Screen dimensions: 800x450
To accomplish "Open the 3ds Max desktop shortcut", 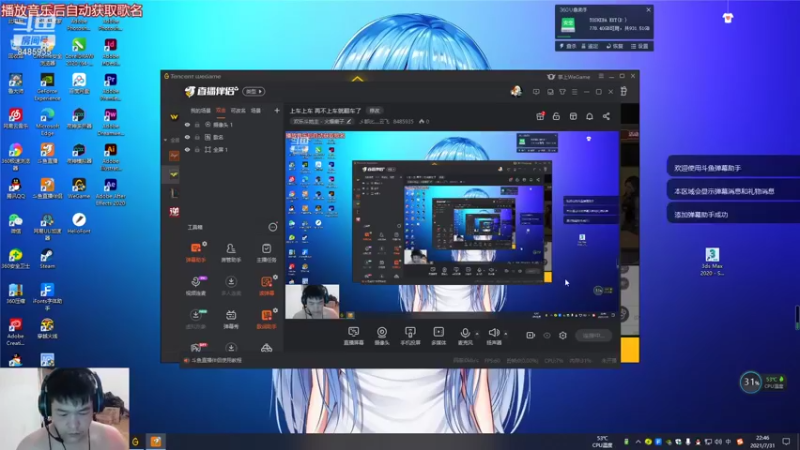I will pos(712,261).
